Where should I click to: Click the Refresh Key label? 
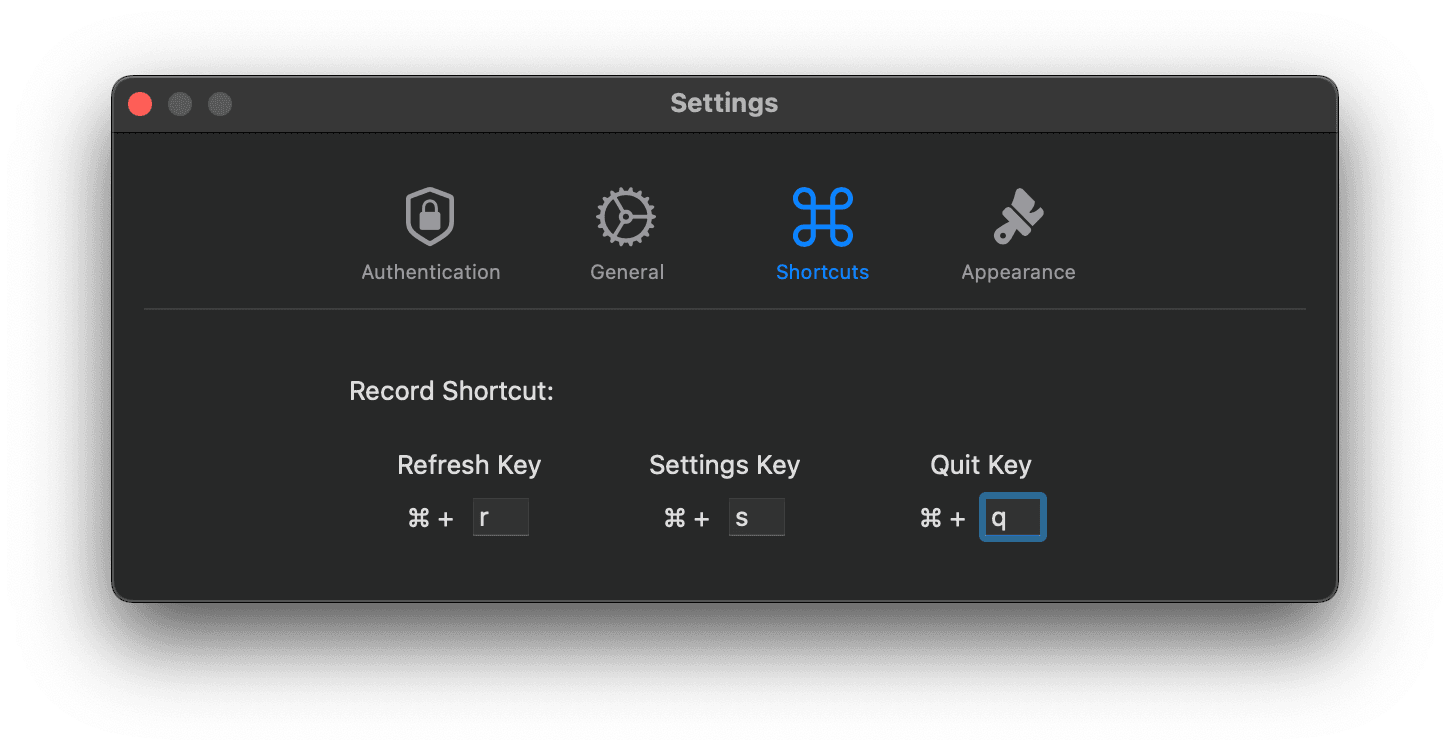click(x=469, y=465)
